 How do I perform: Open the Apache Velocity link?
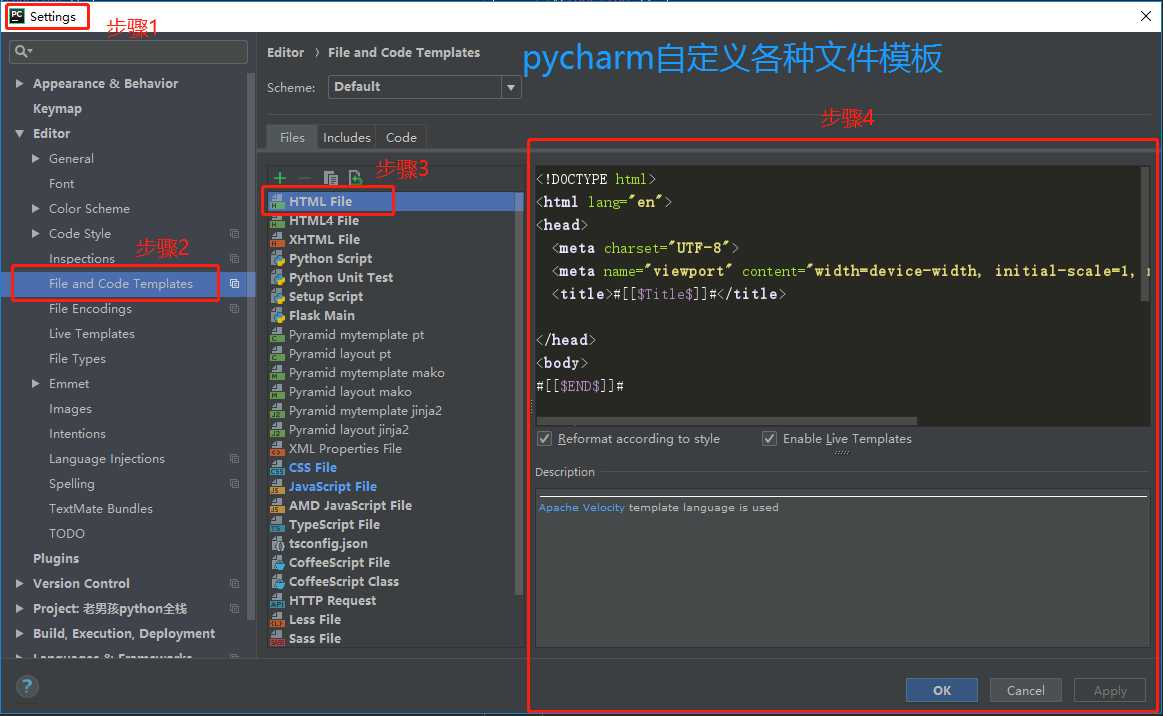tap(582, 508)
